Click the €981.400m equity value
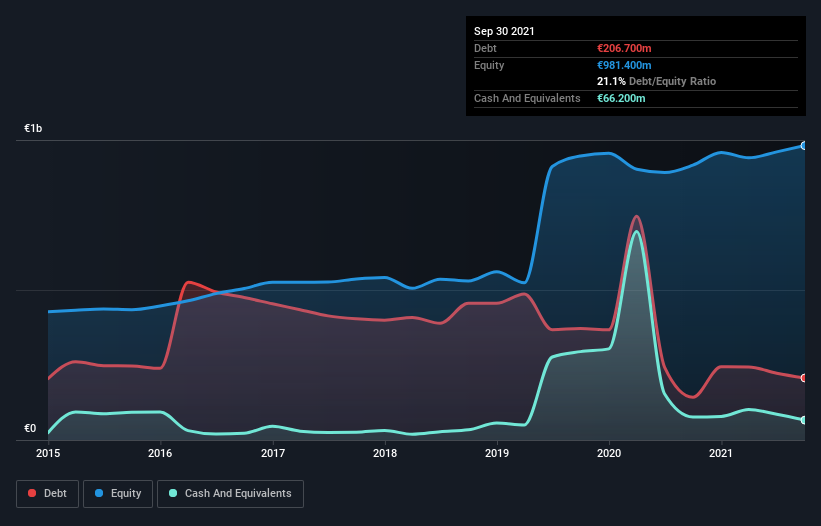 pyautogui.click(x=624, y=65)
